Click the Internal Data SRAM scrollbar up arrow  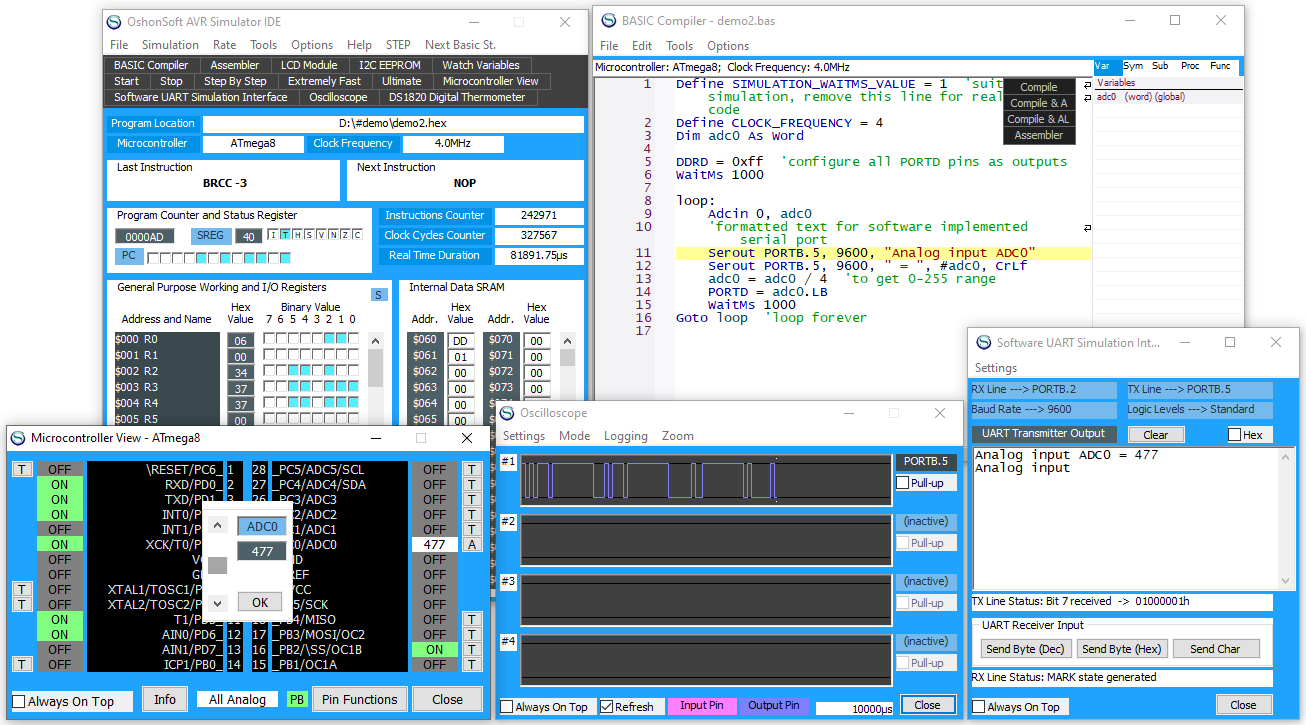(x=567, y=339)
